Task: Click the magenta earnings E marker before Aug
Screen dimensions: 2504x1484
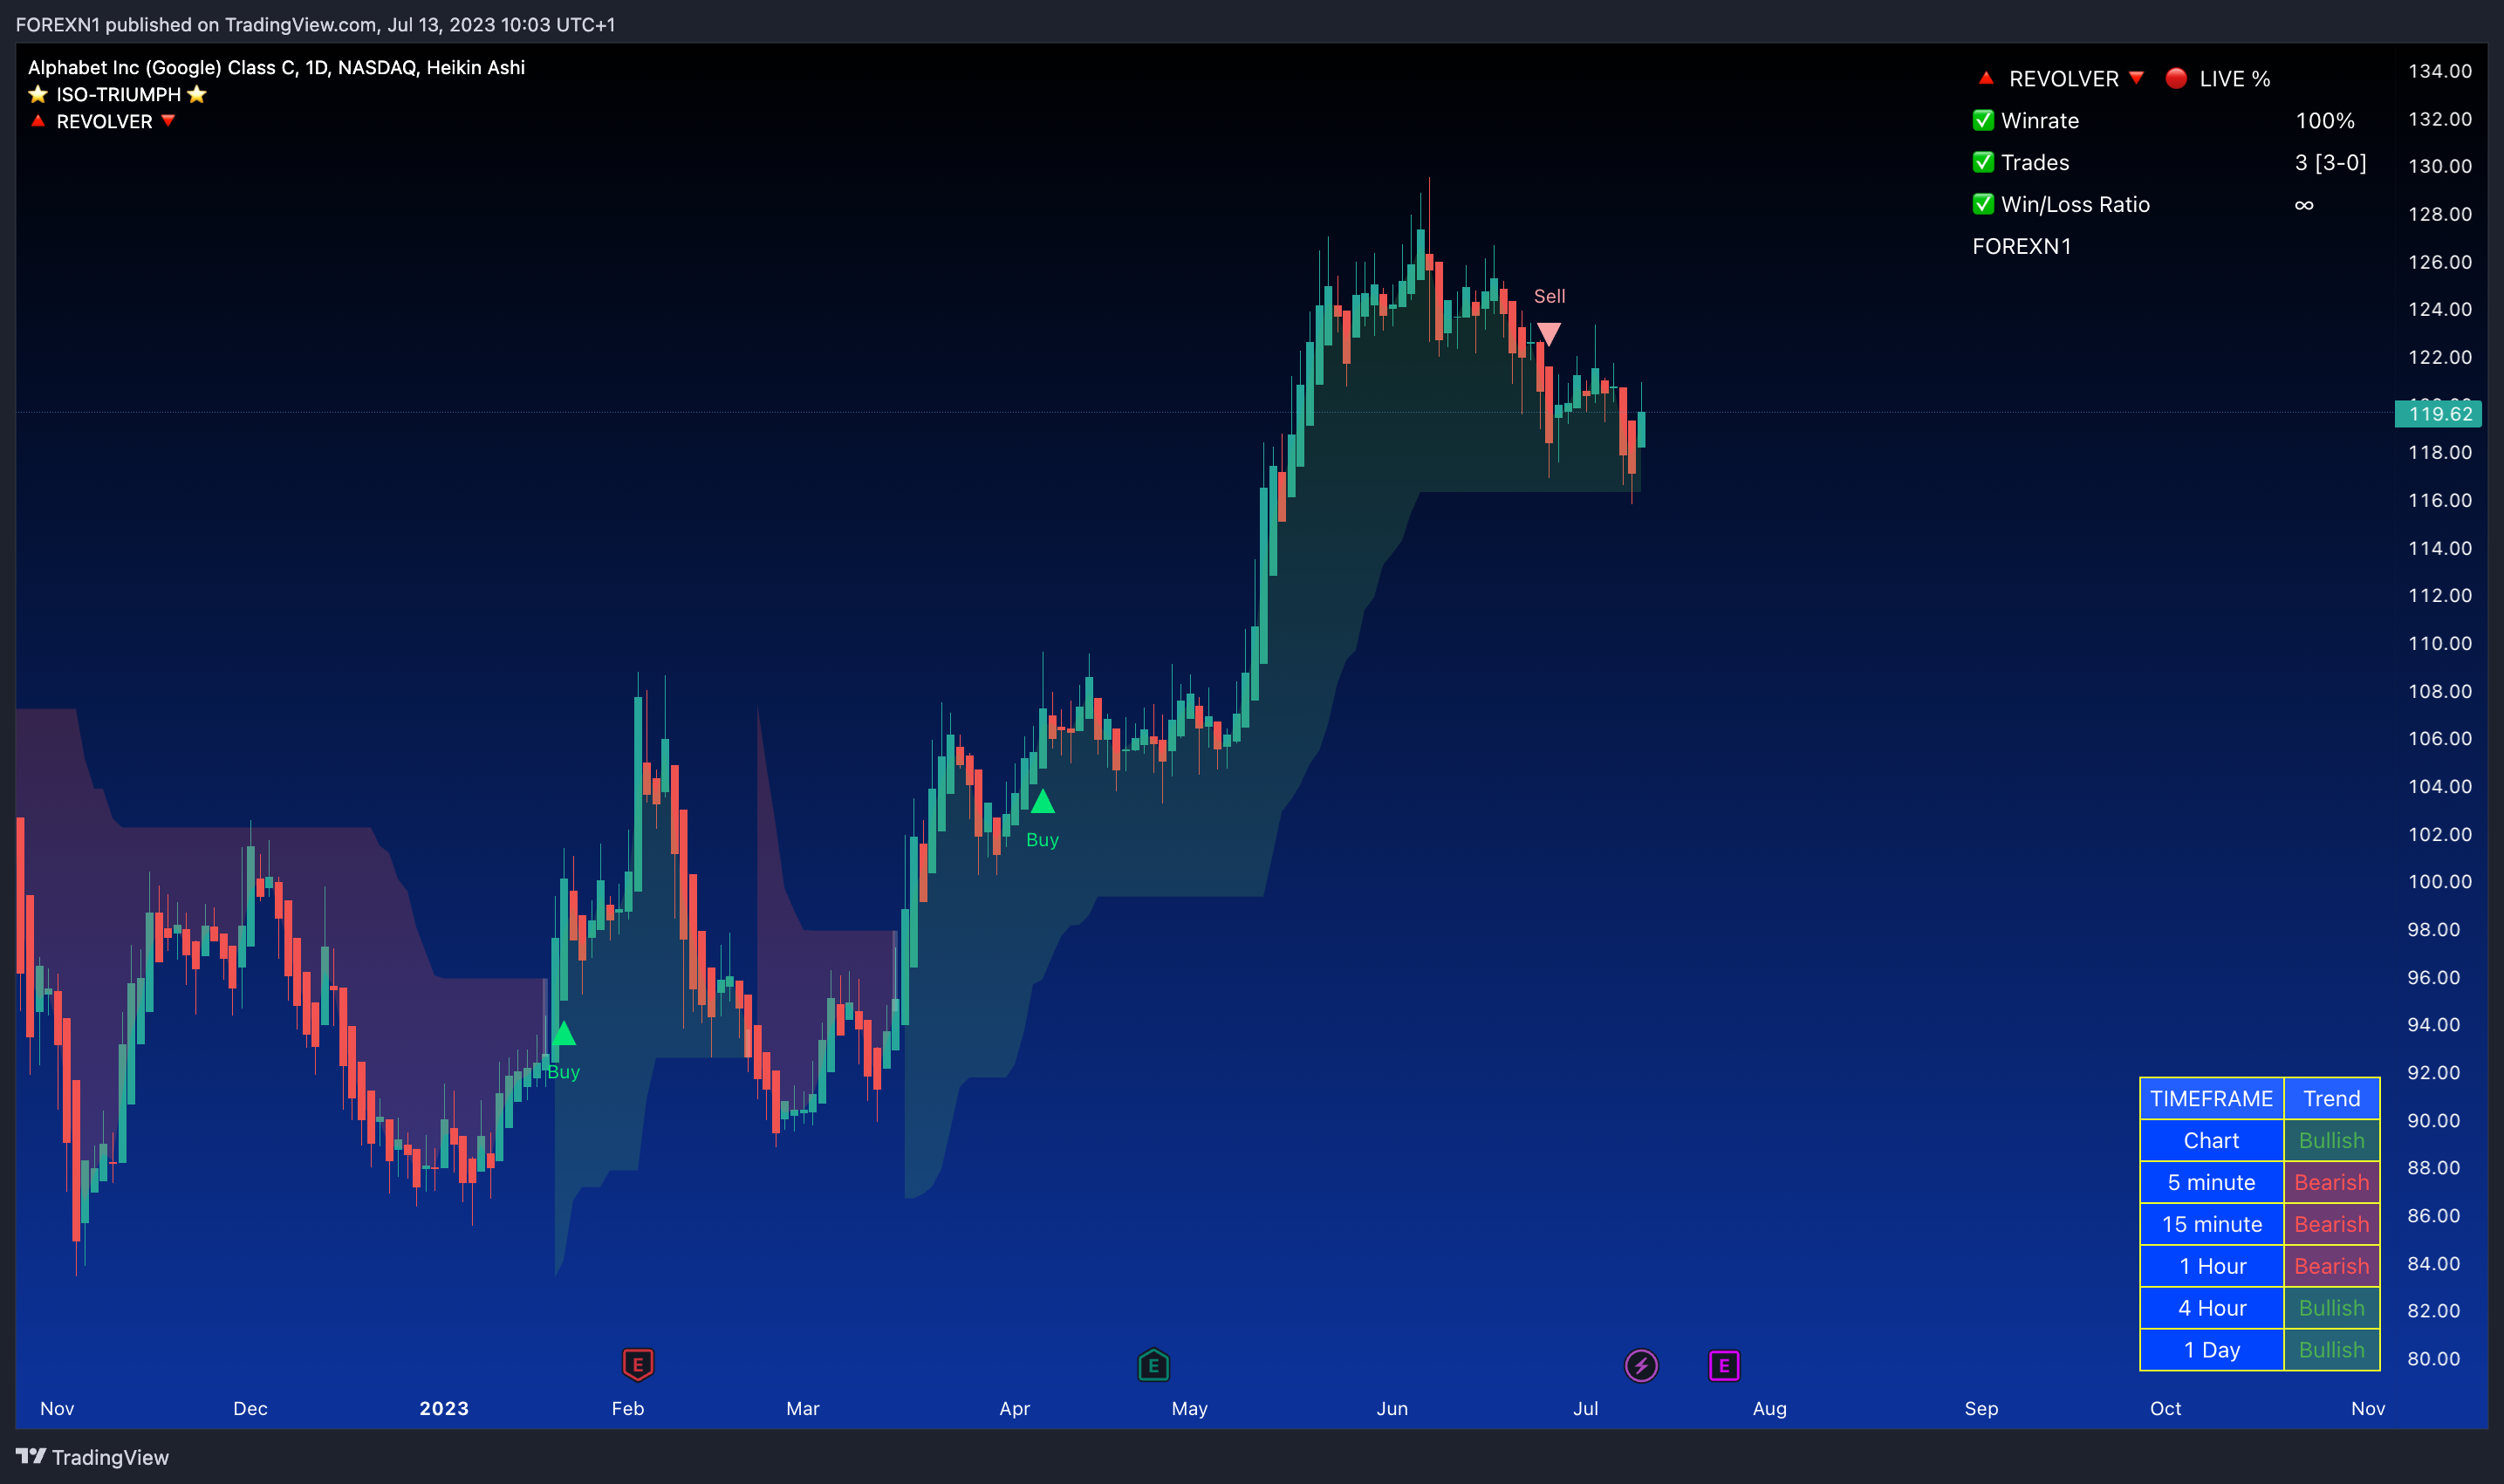Action: click(1724, 1365)
